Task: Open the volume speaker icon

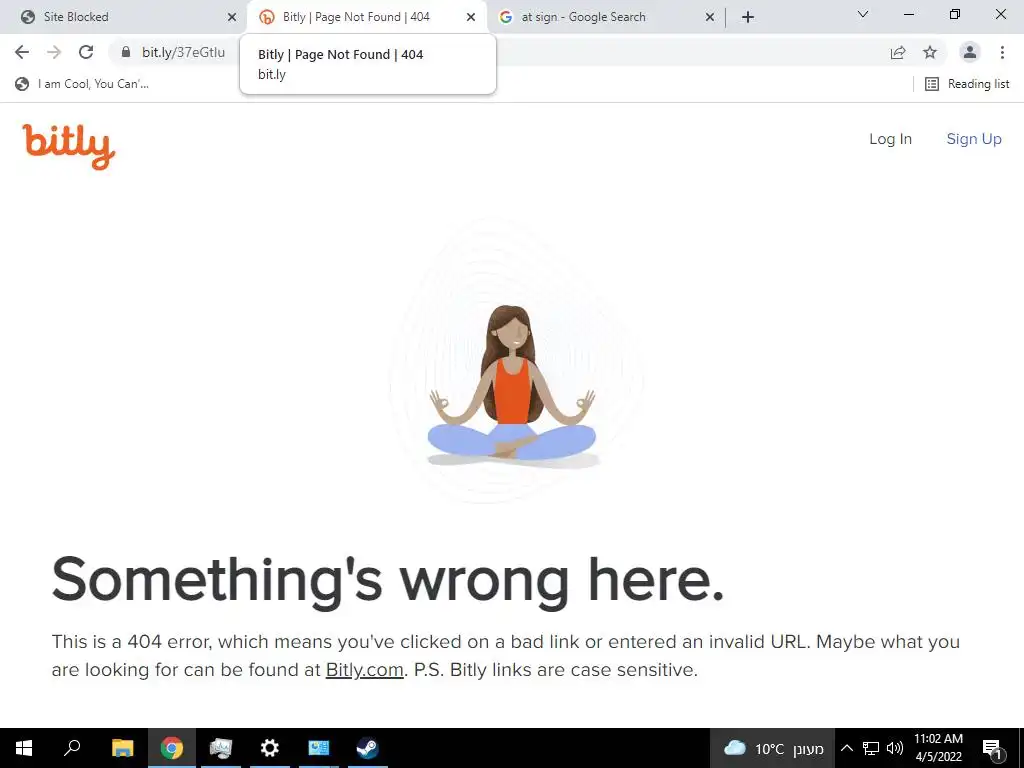Action: [895, 748]
